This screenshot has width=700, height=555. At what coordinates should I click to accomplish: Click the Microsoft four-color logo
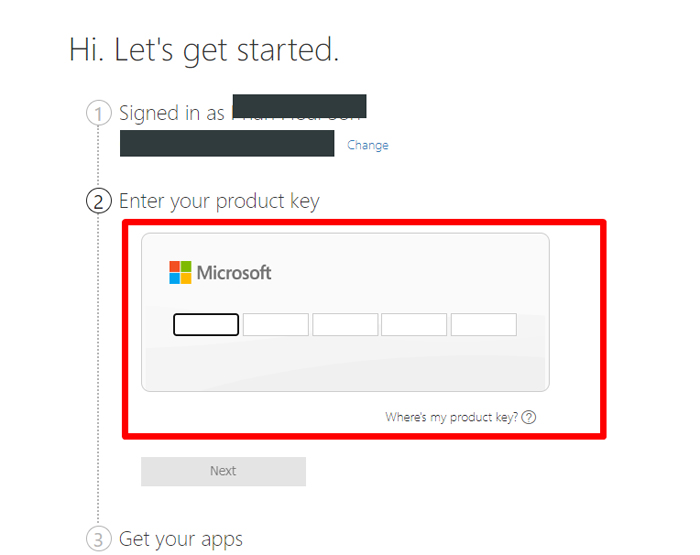click(180, 272)
